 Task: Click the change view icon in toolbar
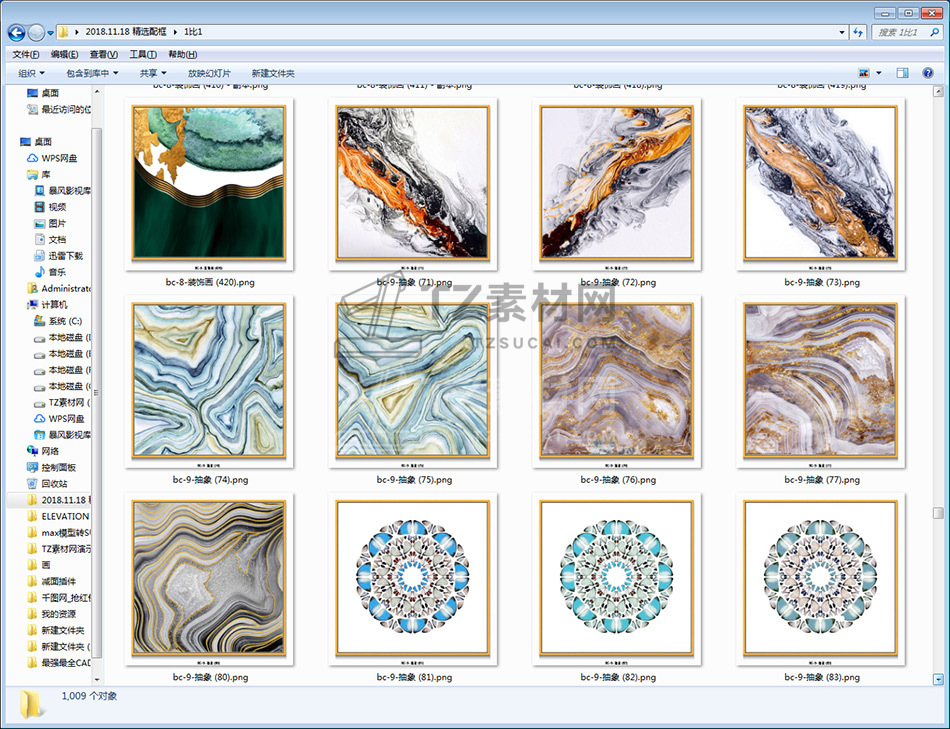(x=864, y=73)
